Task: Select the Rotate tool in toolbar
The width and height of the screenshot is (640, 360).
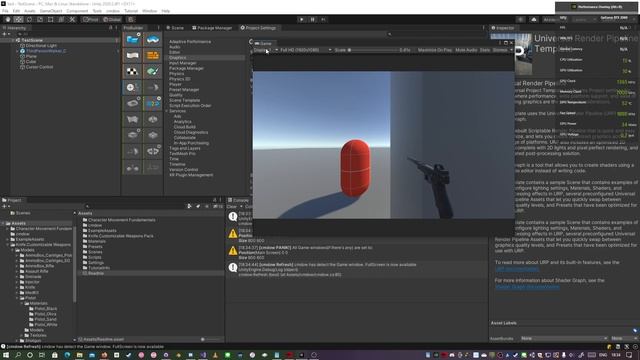Action: coord(29,20)
